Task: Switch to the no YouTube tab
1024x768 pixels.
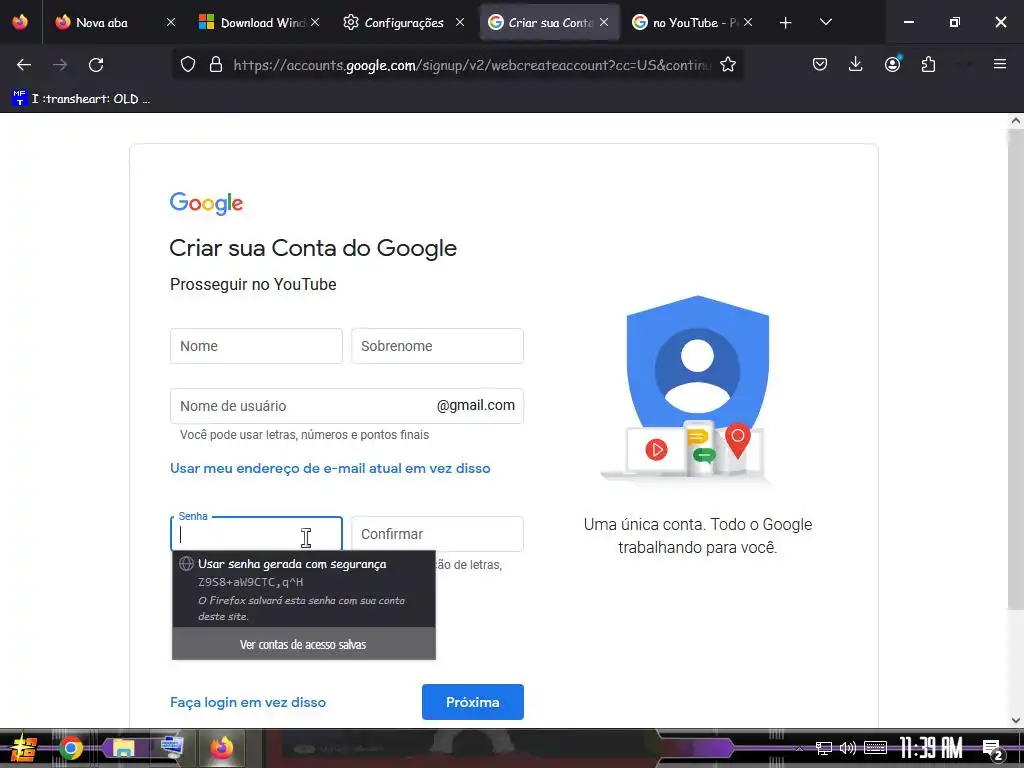Action: click(692, 23)
